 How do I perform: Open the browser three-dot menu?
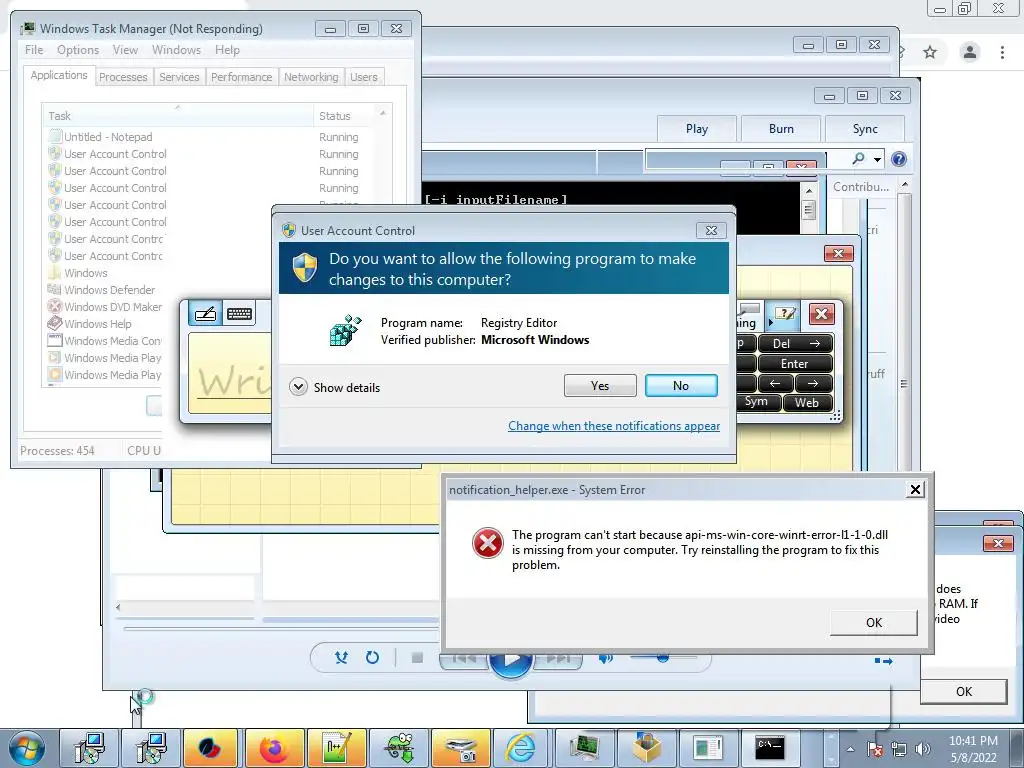coord(1002,52)
